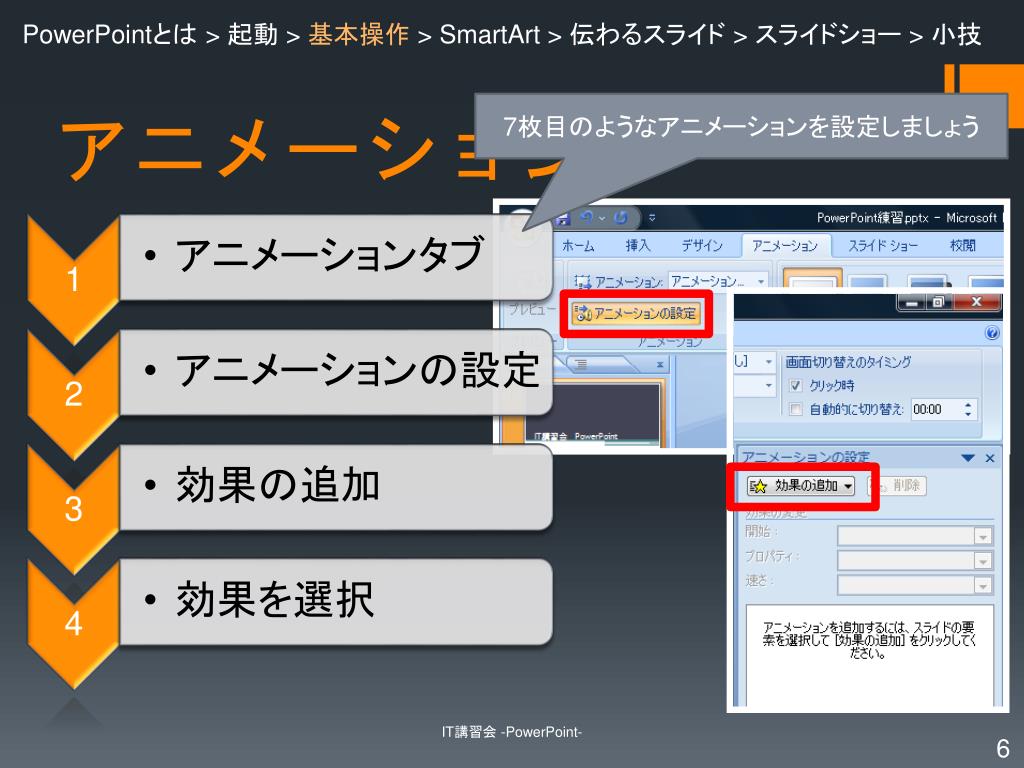The width and height of the screenshot is (1024, 768).
Task: Click the 基本操作 breadcrumb
Action: 359,34
